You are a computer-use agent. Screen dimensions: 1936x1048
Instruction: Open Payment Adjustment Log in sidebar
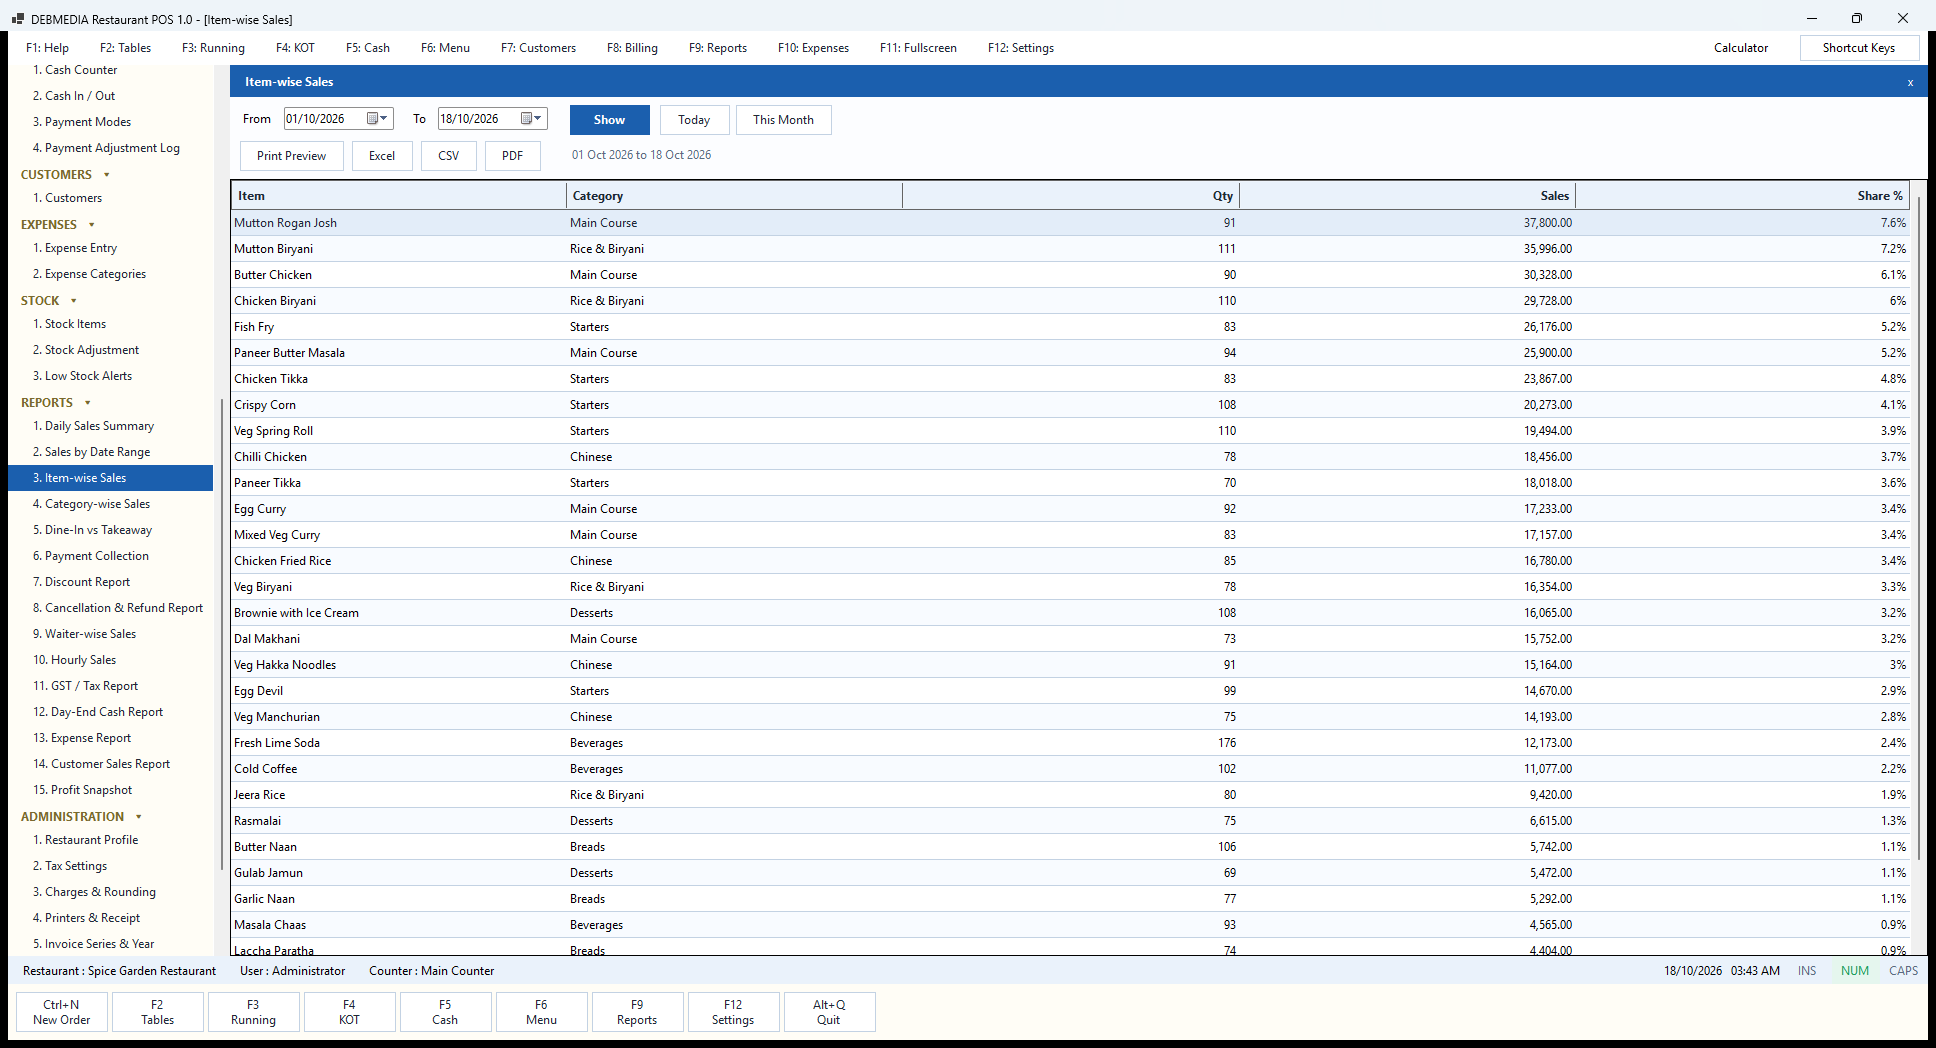coord(112,148)
